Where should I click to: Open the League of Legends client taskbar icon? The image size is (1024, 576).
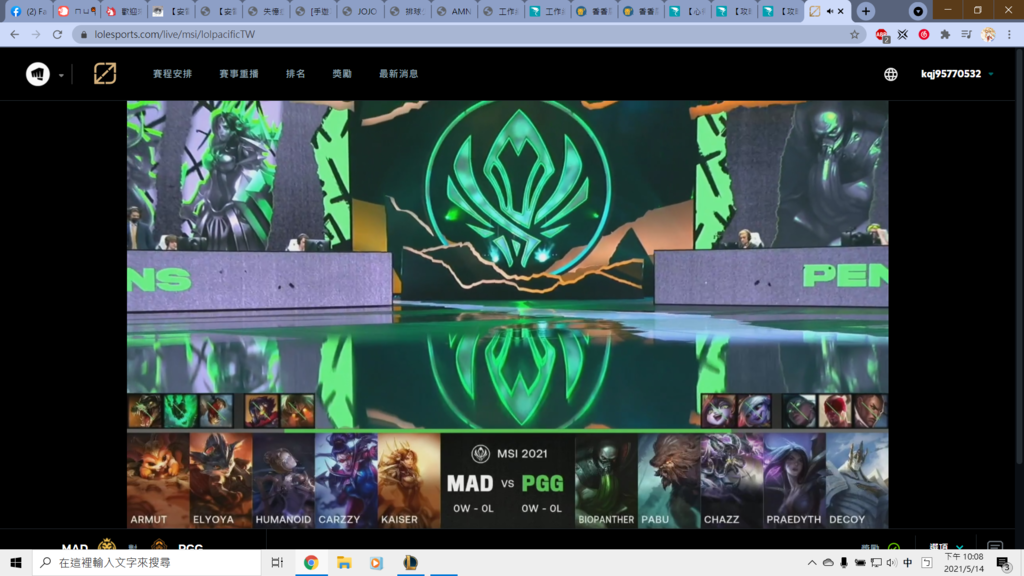pos(410,562)
